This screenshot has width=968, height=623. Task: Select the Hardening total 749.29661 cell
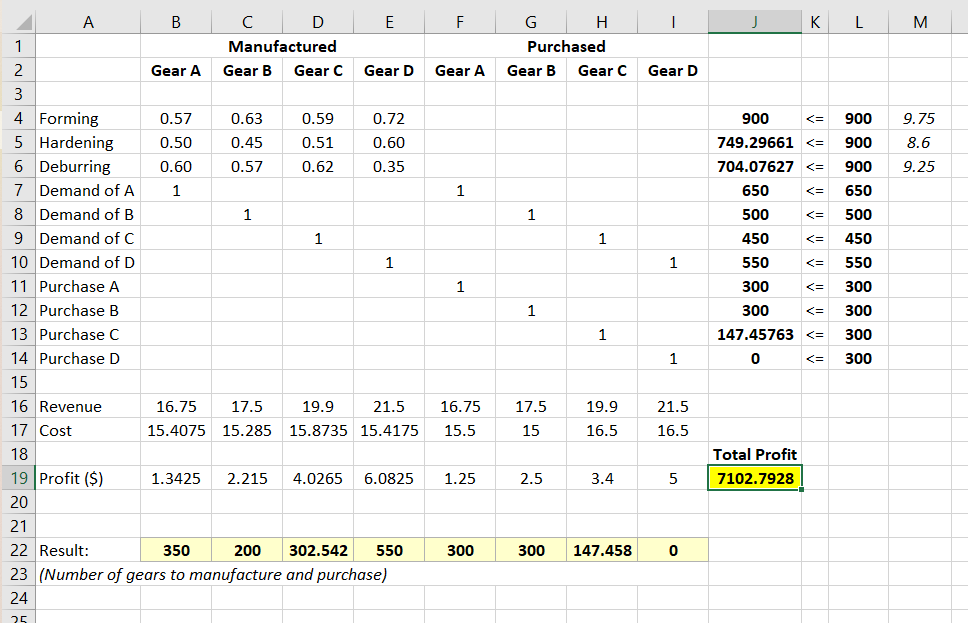tap(755, 142)
